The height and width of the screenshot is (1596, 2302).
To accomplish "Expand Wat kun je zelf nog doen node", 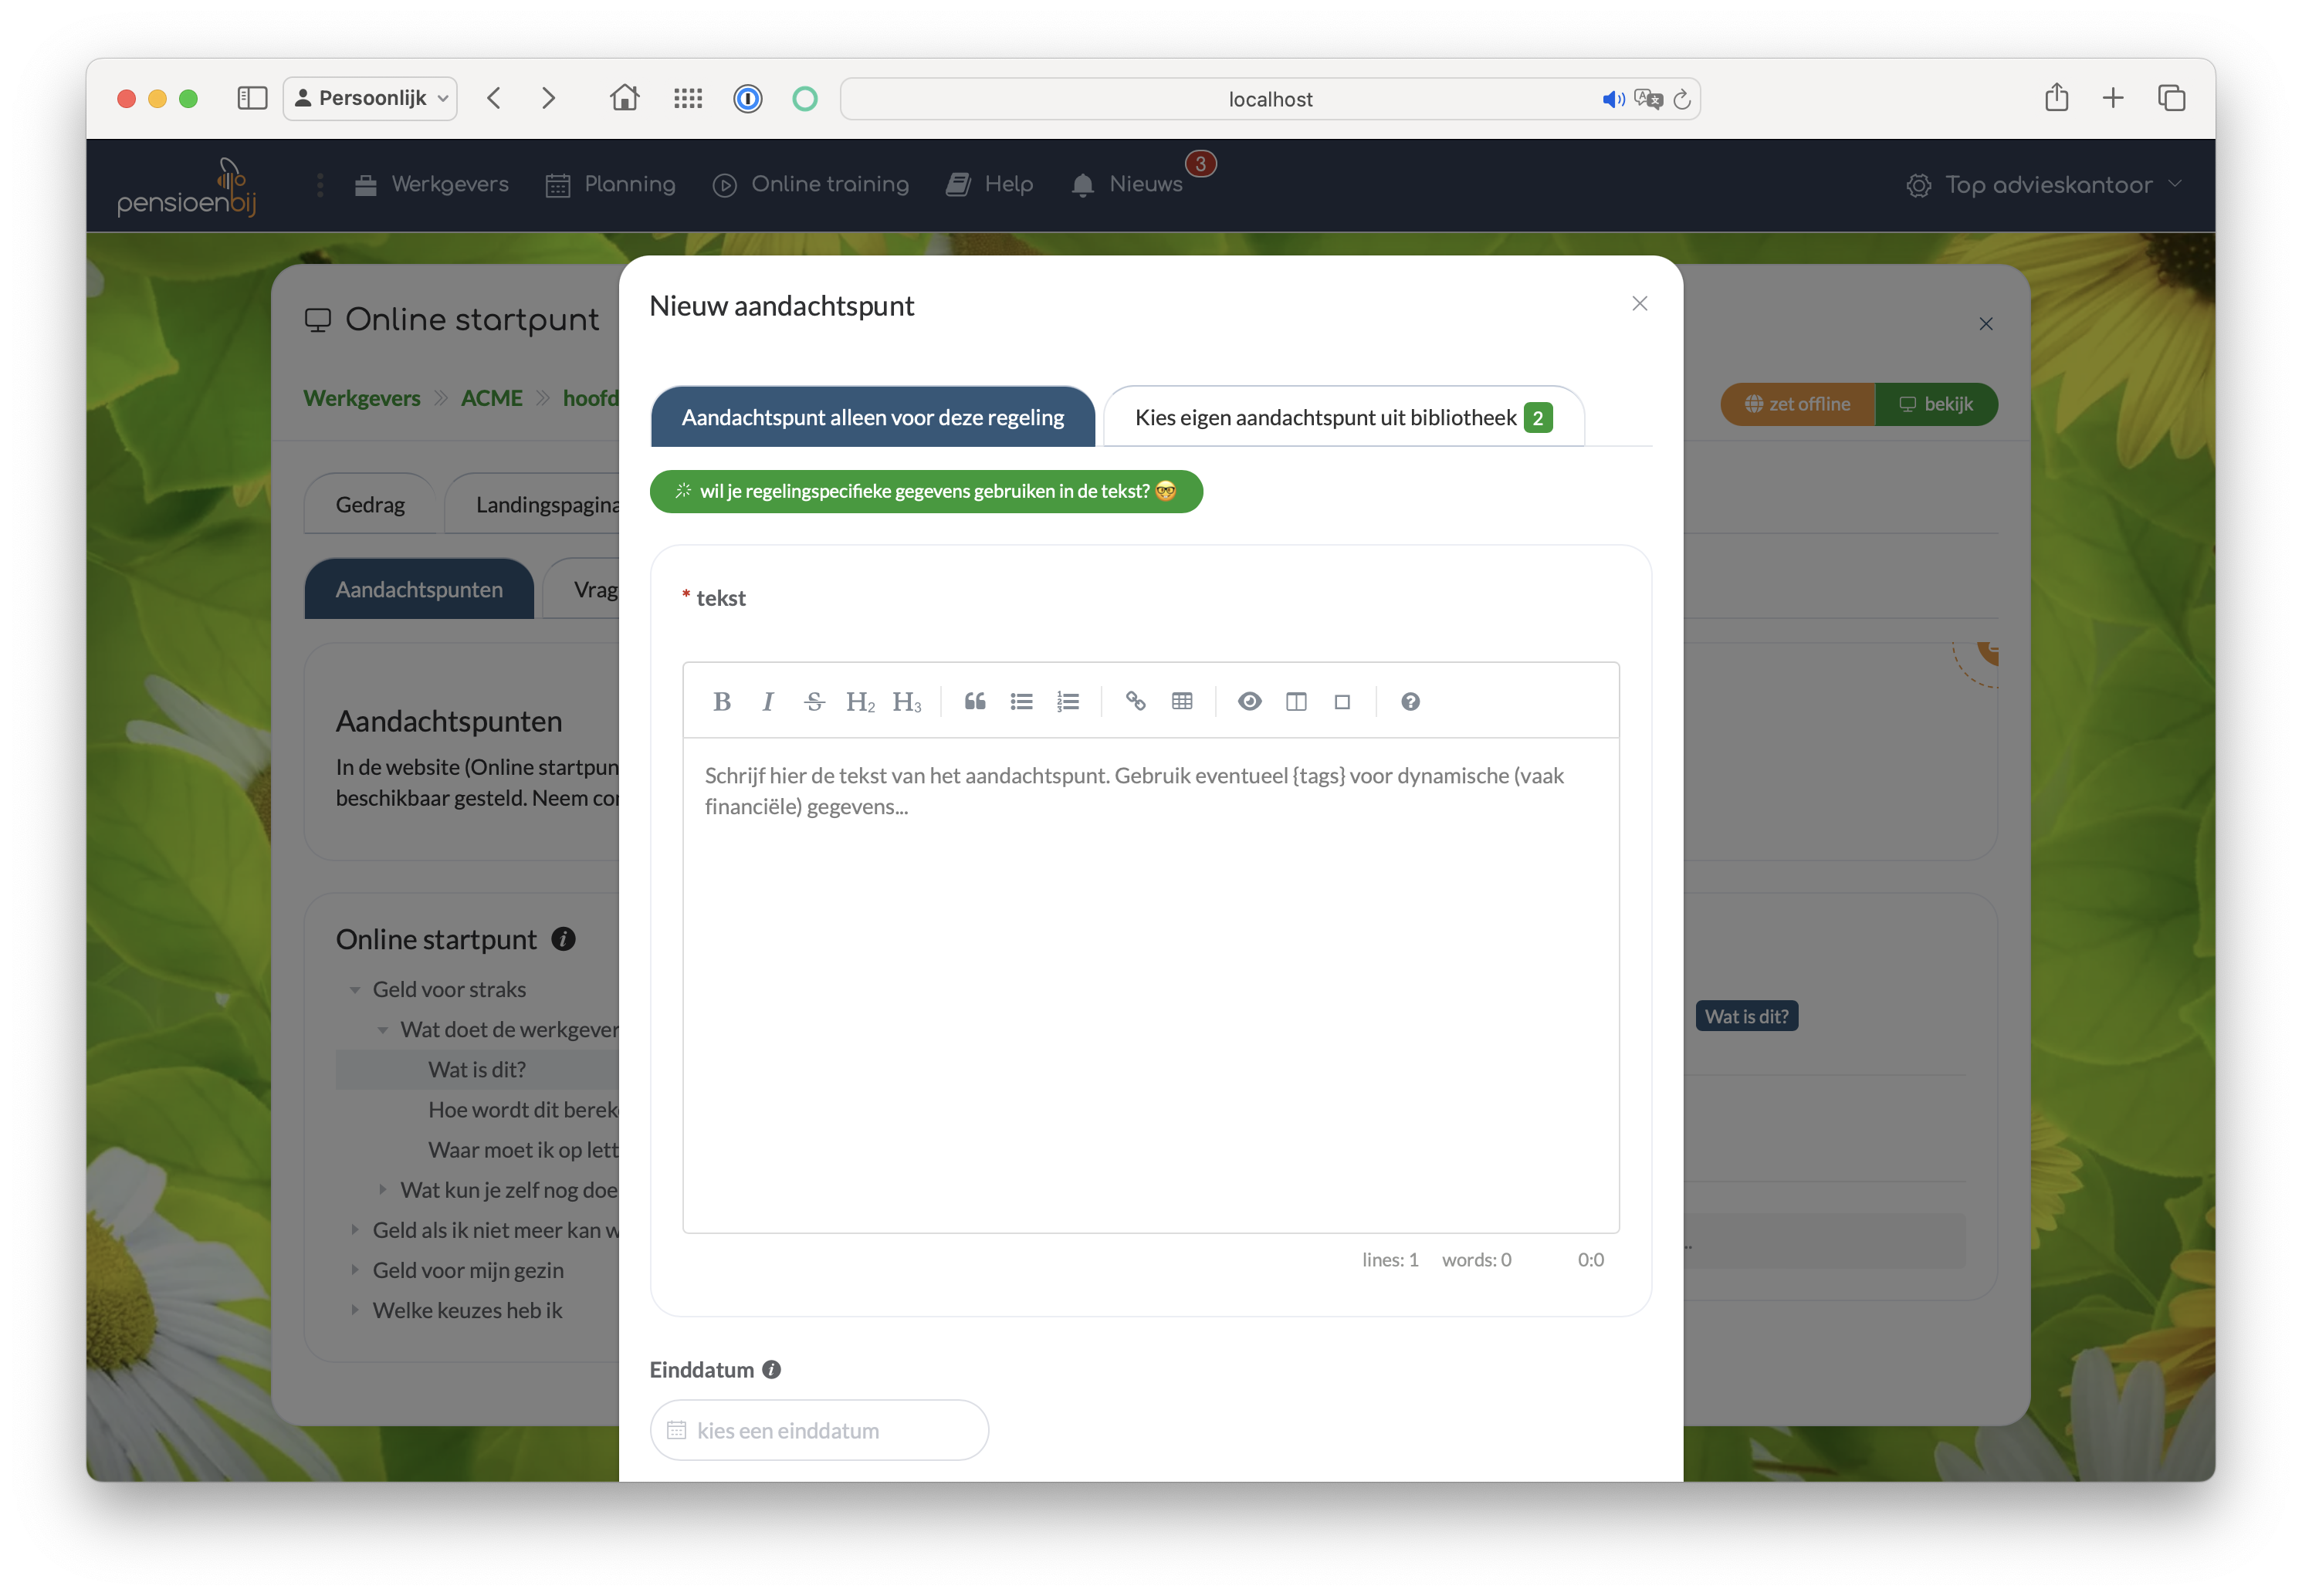I will (x=383, y=1190).
